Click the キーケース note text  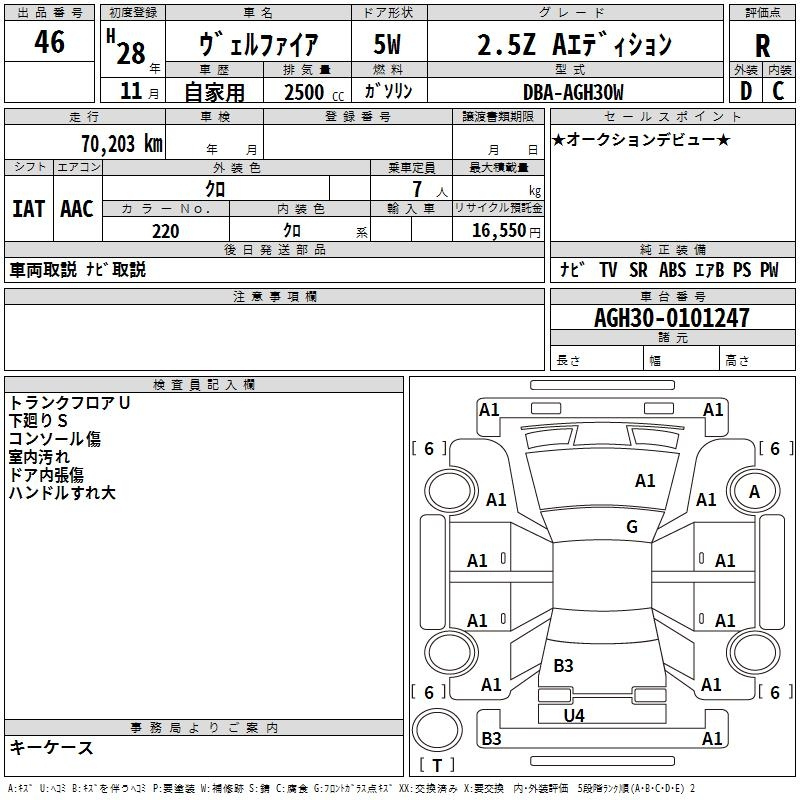[x=52, y=747]
